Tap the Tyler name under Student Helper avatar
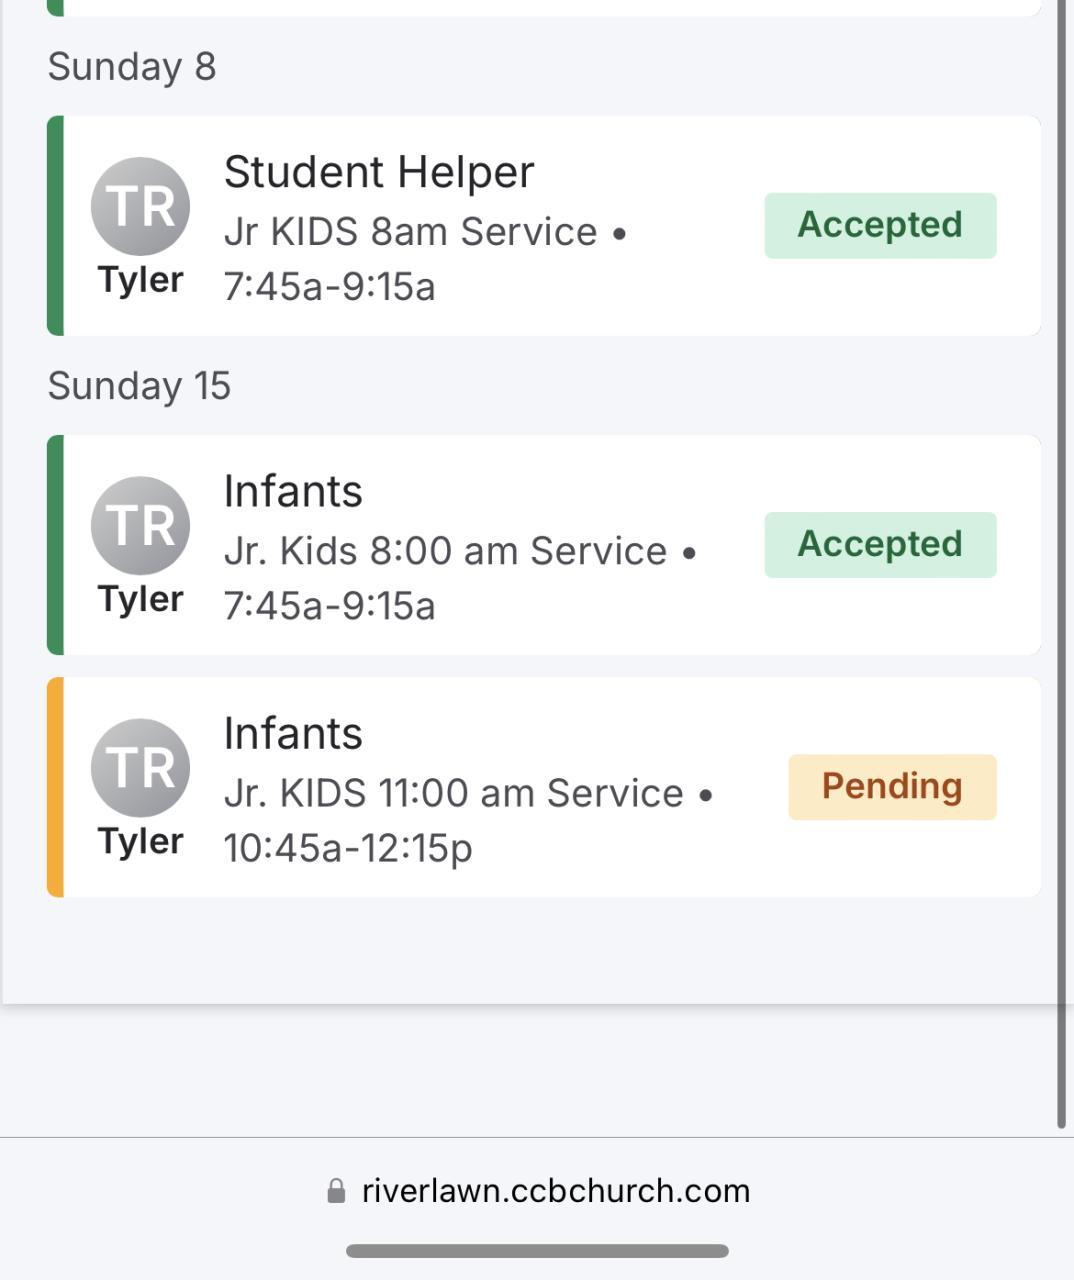 (x=140, y=280)
